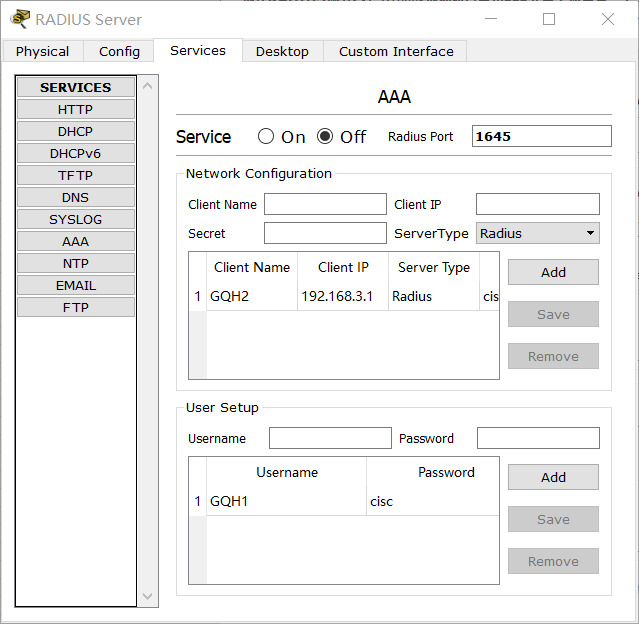
Task: Click the Client Name input field
Action: click(x=325, y=204)
